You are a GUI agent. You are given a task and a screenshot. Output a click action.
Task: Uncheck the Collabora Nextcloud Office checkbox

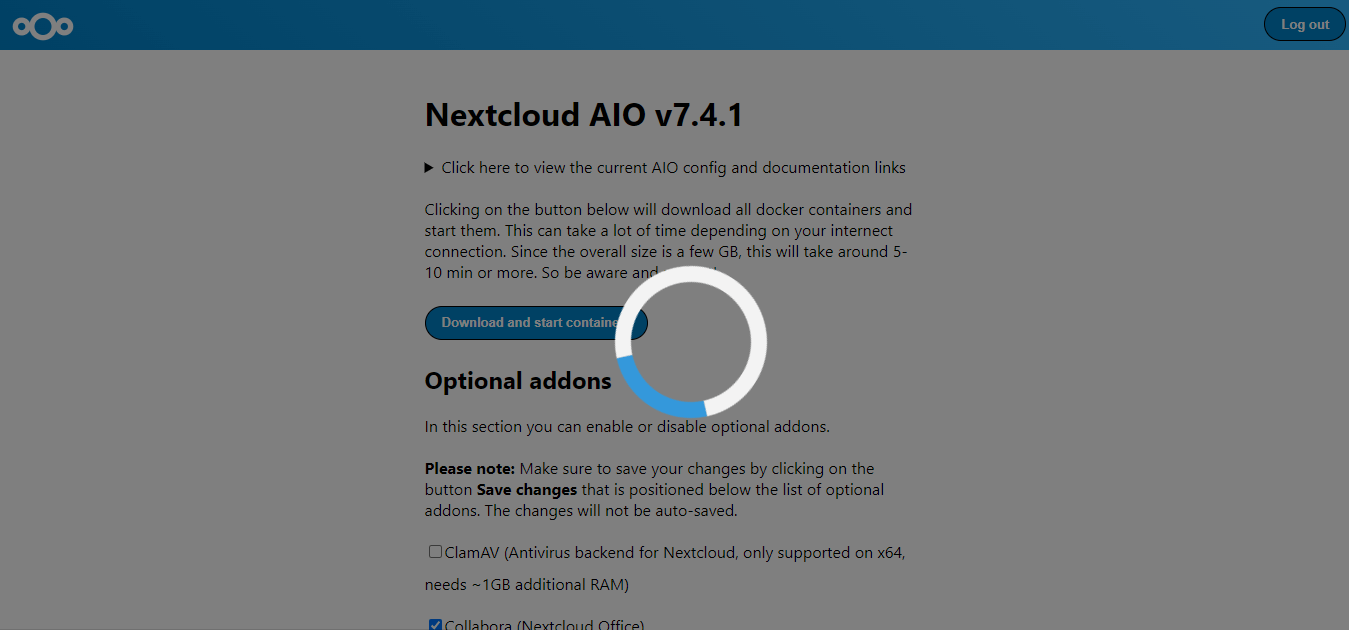[x=435, y=625]
